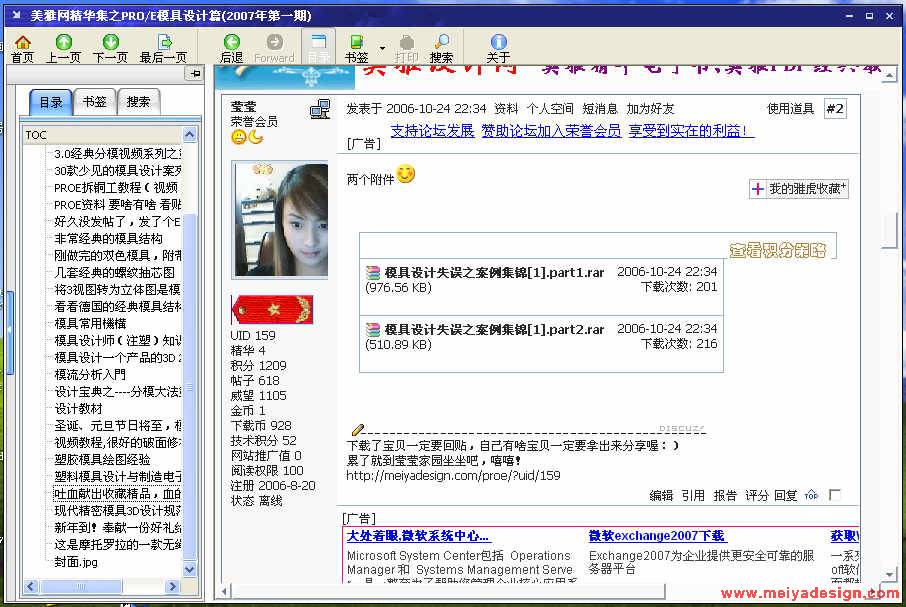Screen dimensions: 906x607
Task: Go to previous page with 上一页
Action: pos(63,47)
